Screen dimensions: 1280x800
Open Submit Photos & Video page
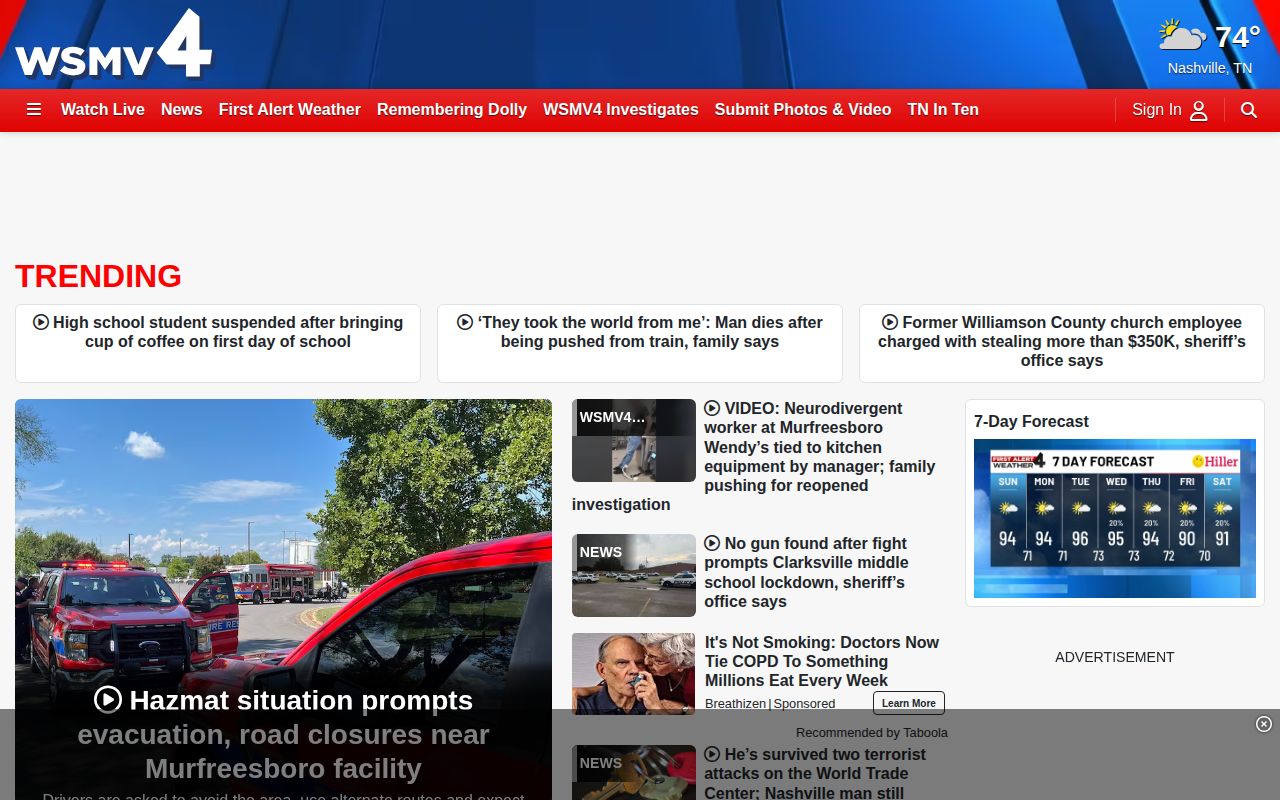click(803, 110)
